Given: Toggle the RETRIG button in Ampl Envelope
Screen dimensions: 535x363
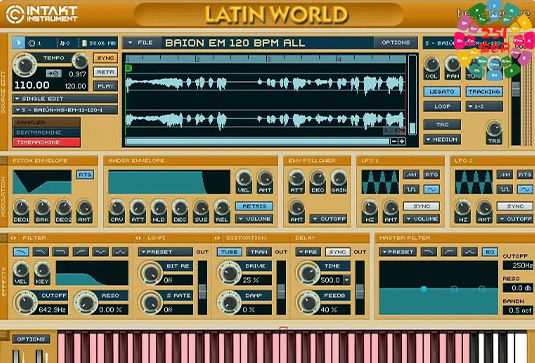Looking at the screenshot, I should 254,206.
